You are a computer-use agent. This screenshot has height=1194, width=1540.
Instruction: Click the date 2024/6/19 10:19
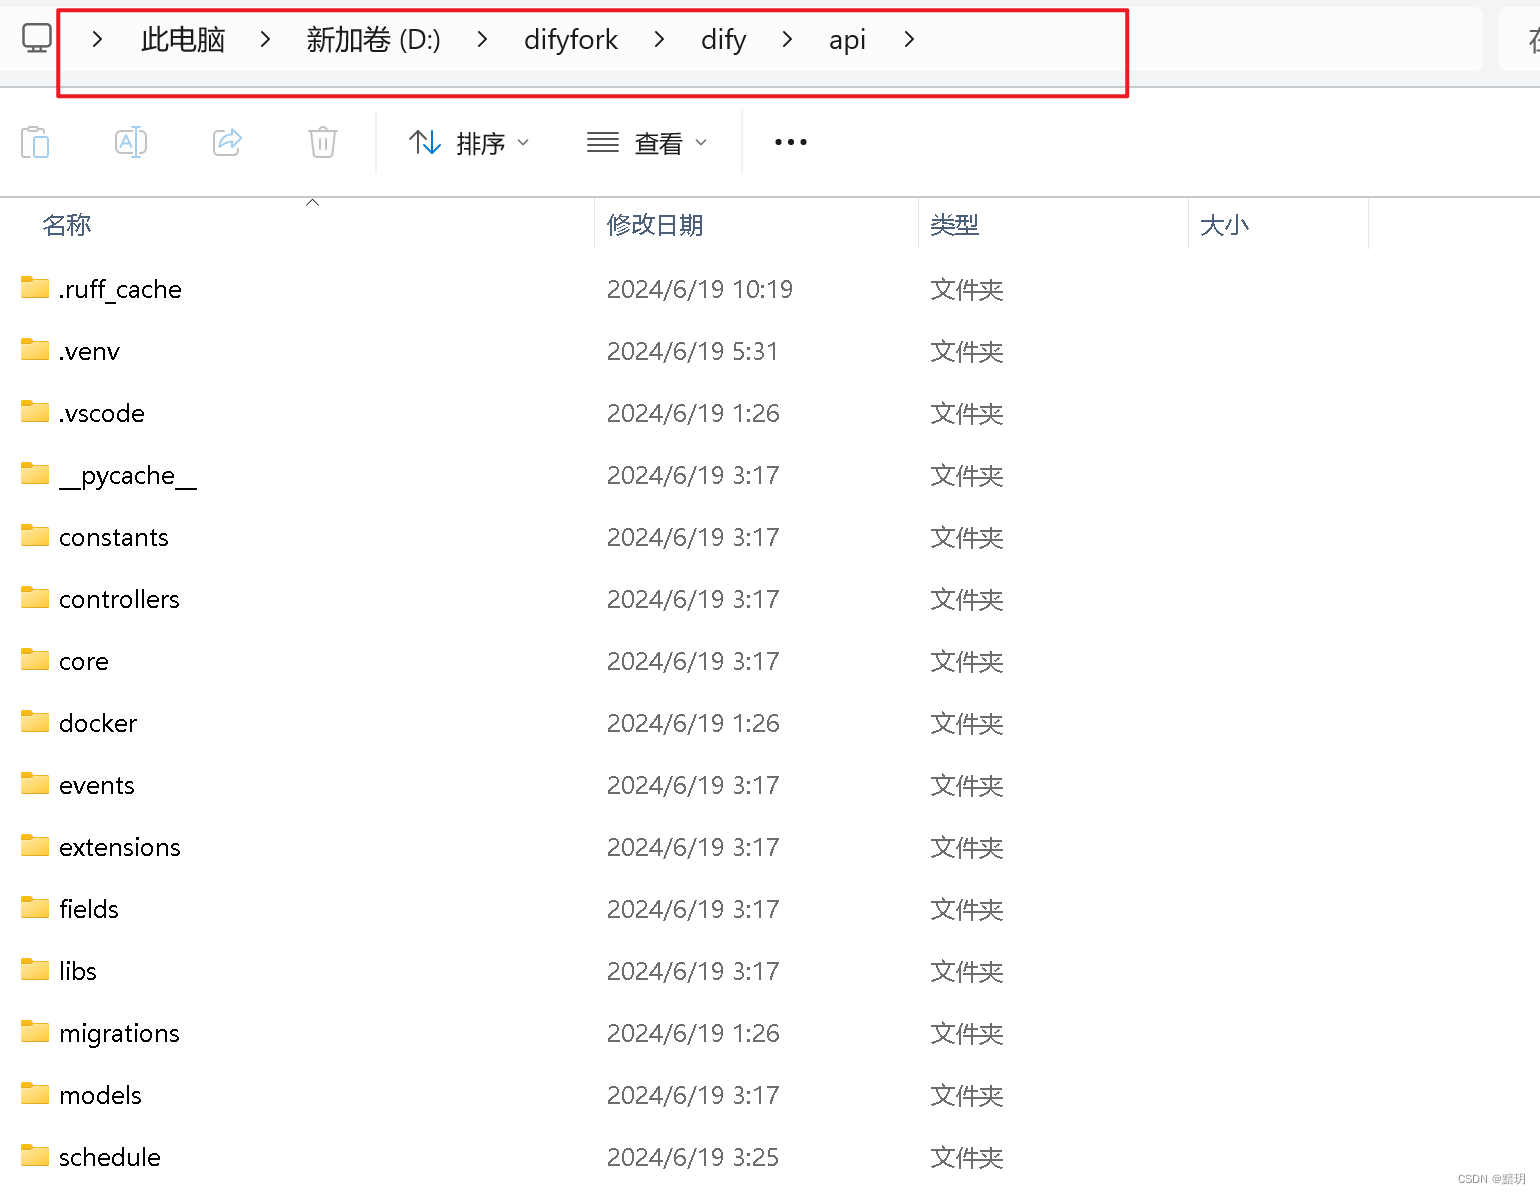(x=699, y=290)
